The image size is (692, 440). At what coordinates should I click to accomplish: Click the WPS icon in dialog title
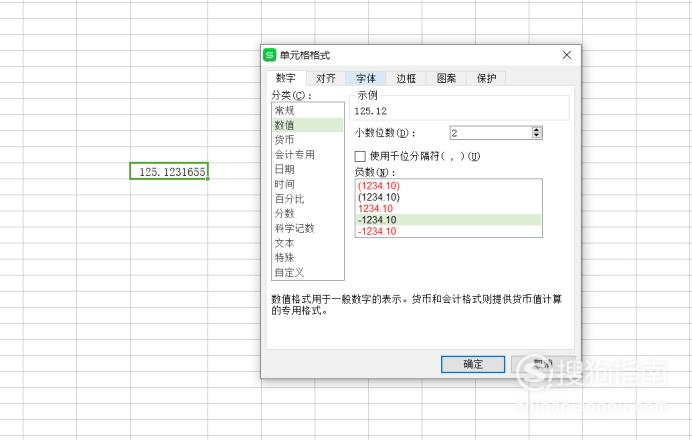[x=269, y=55]
